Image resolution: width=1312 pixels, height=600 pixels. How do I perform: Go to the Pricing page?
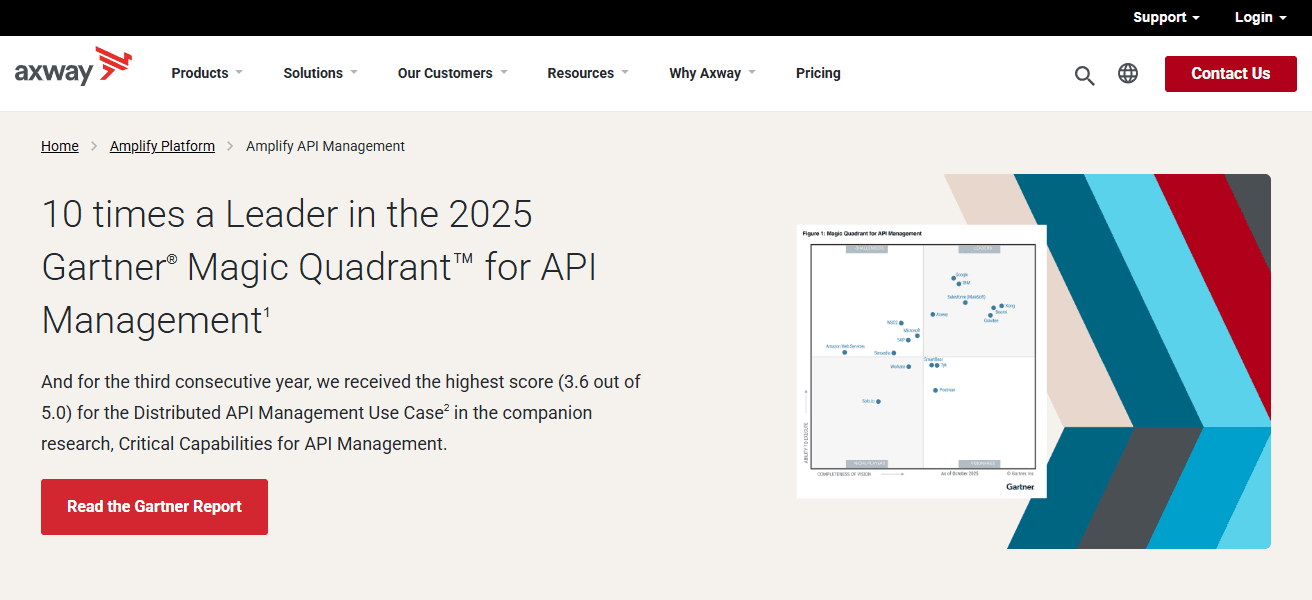818,73
